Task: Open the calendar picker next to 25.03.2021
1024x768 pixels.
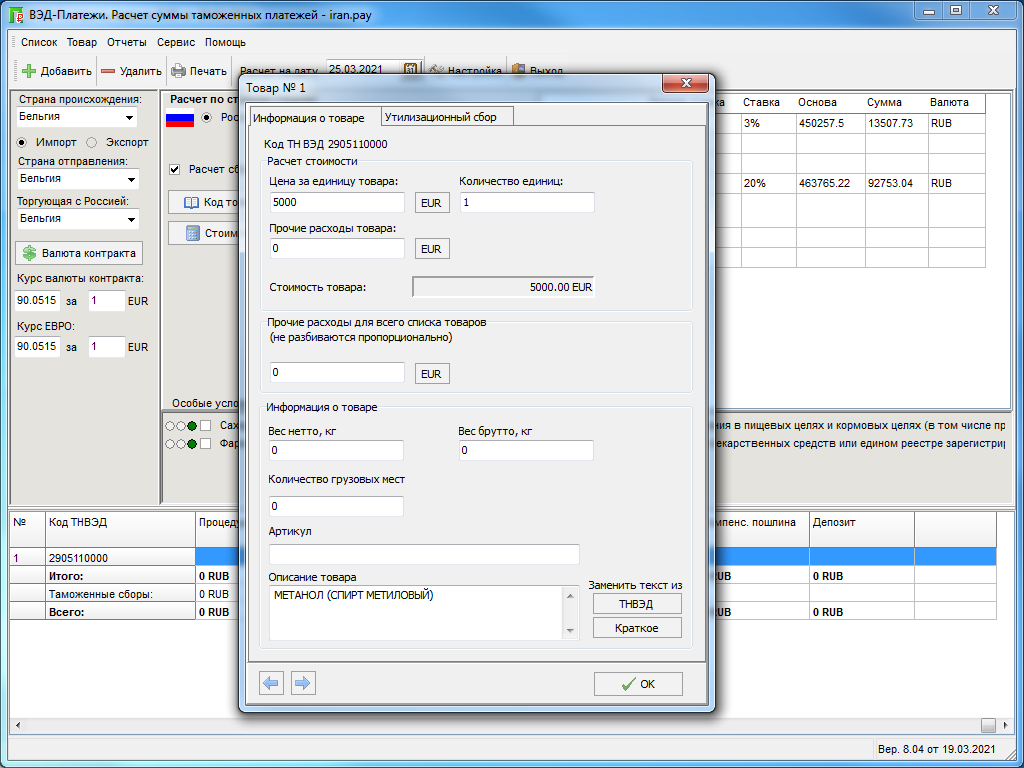Action: pos(410,70)
